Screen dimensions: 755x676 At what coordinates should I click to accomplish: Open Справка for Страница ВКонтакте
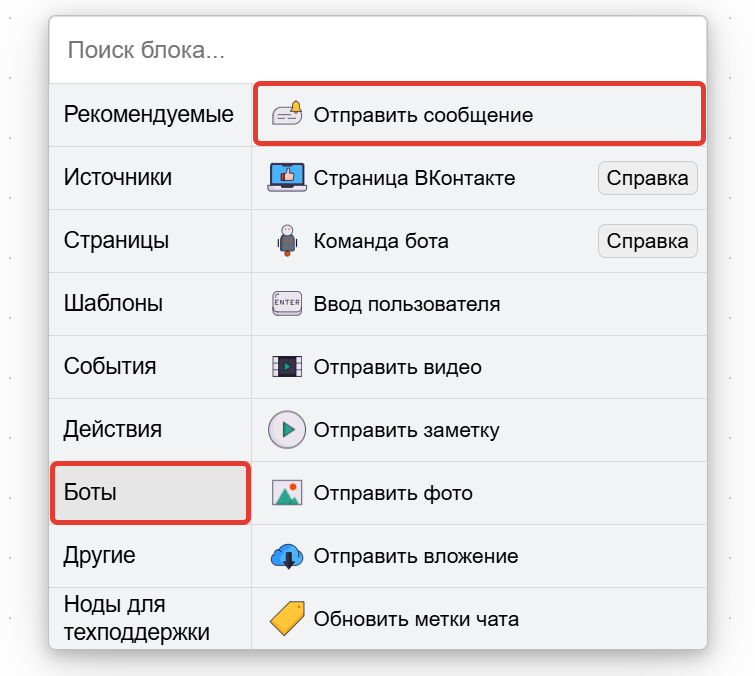648,178
